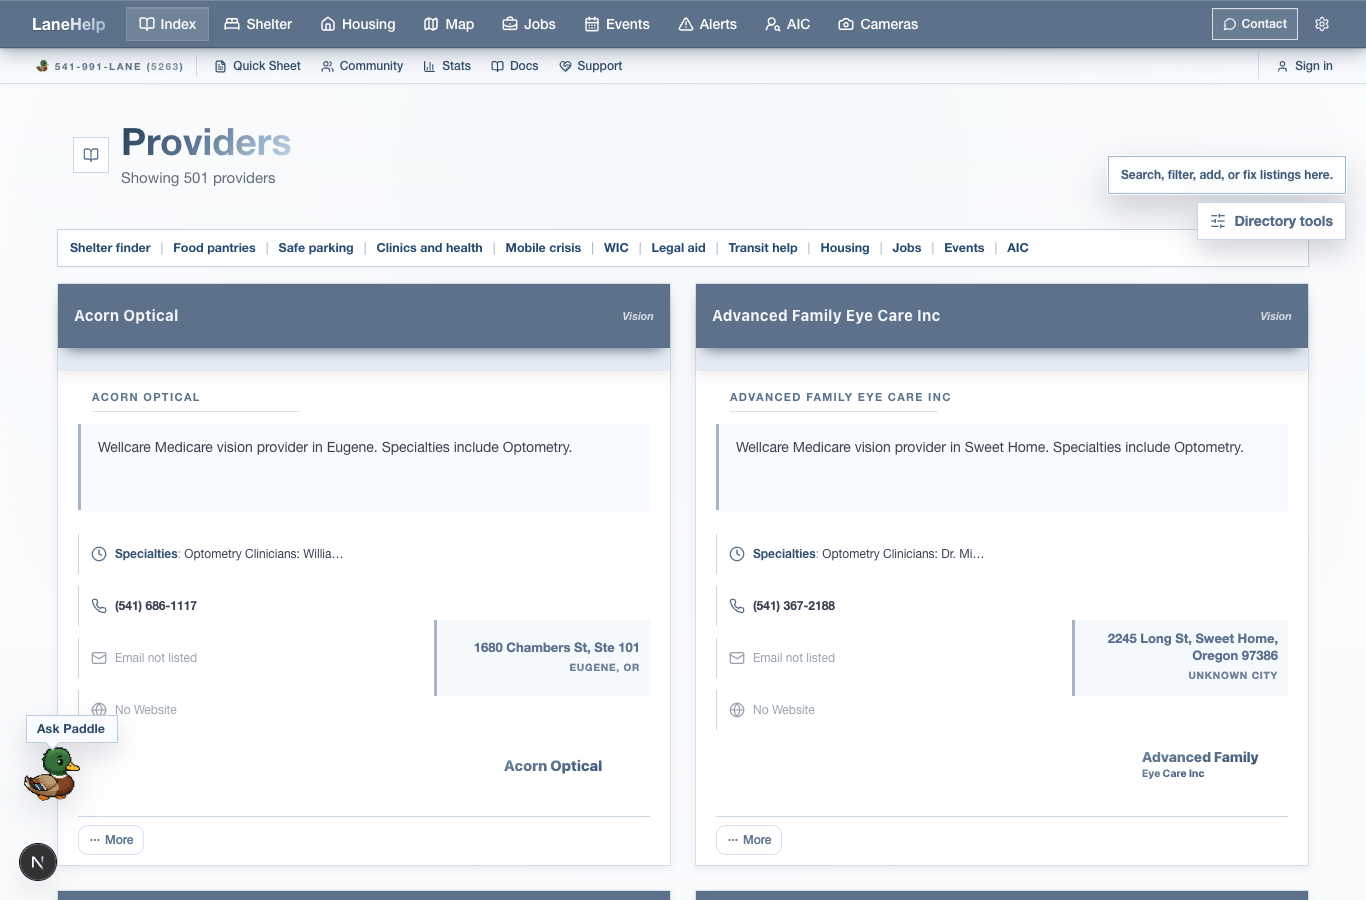The width and height of the screenshot is (1366, 900).
Task: Click Acorn Optical card header title
Action: coord(126,316)
